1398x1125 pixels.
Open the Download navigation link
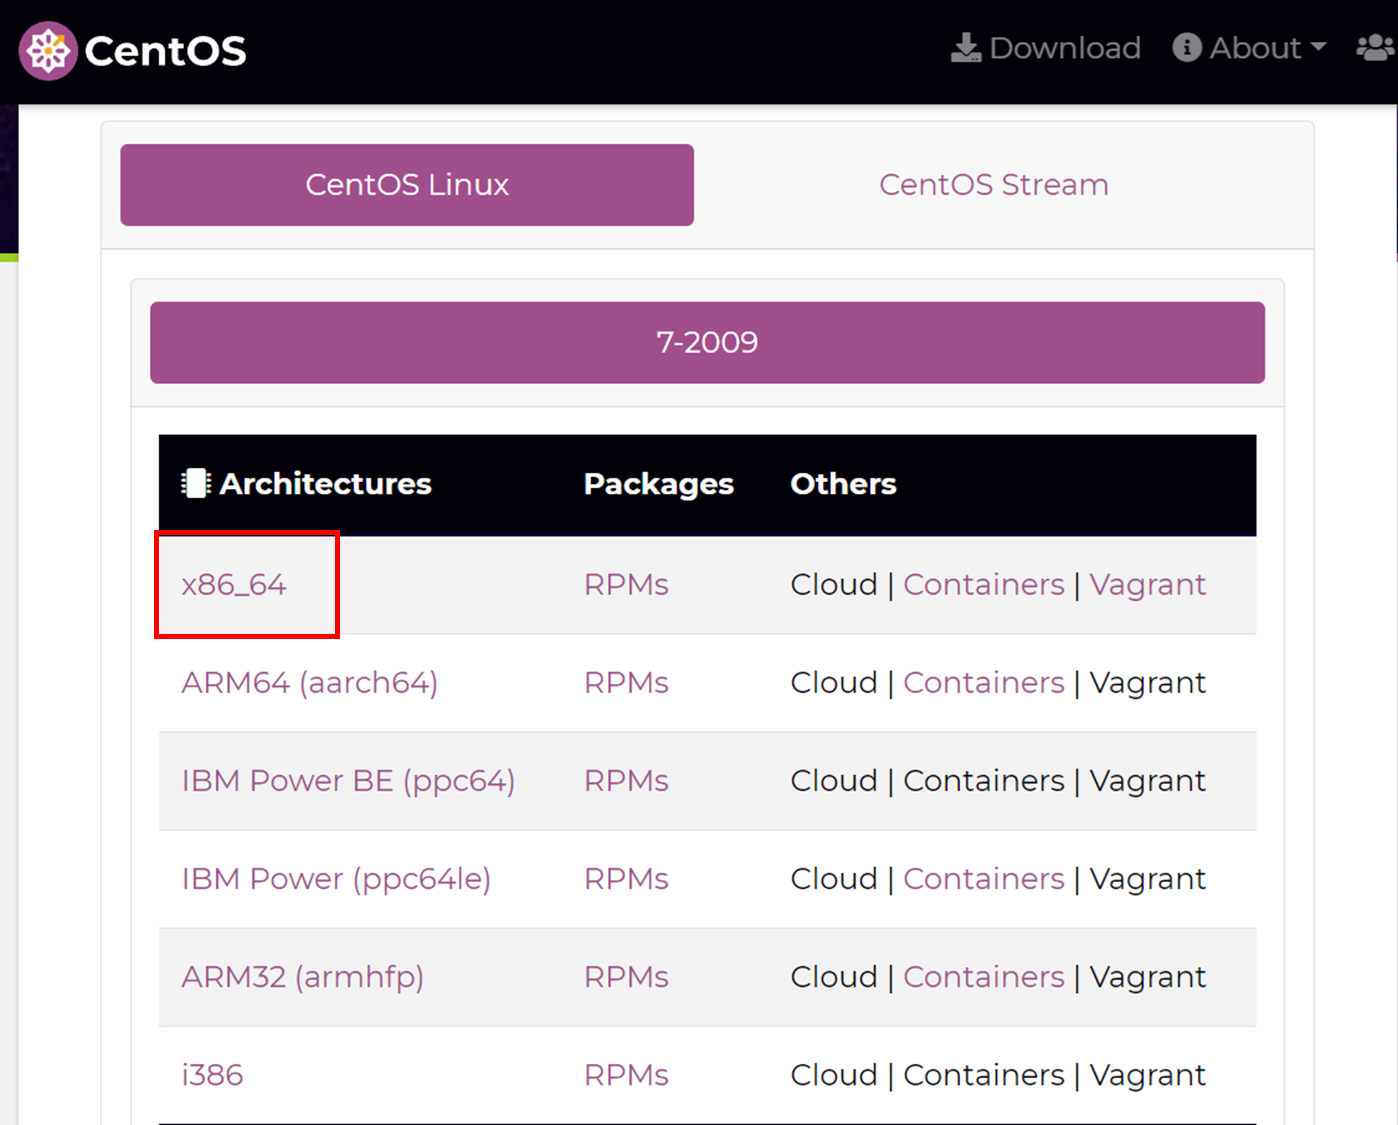(x=1045, y=48)
